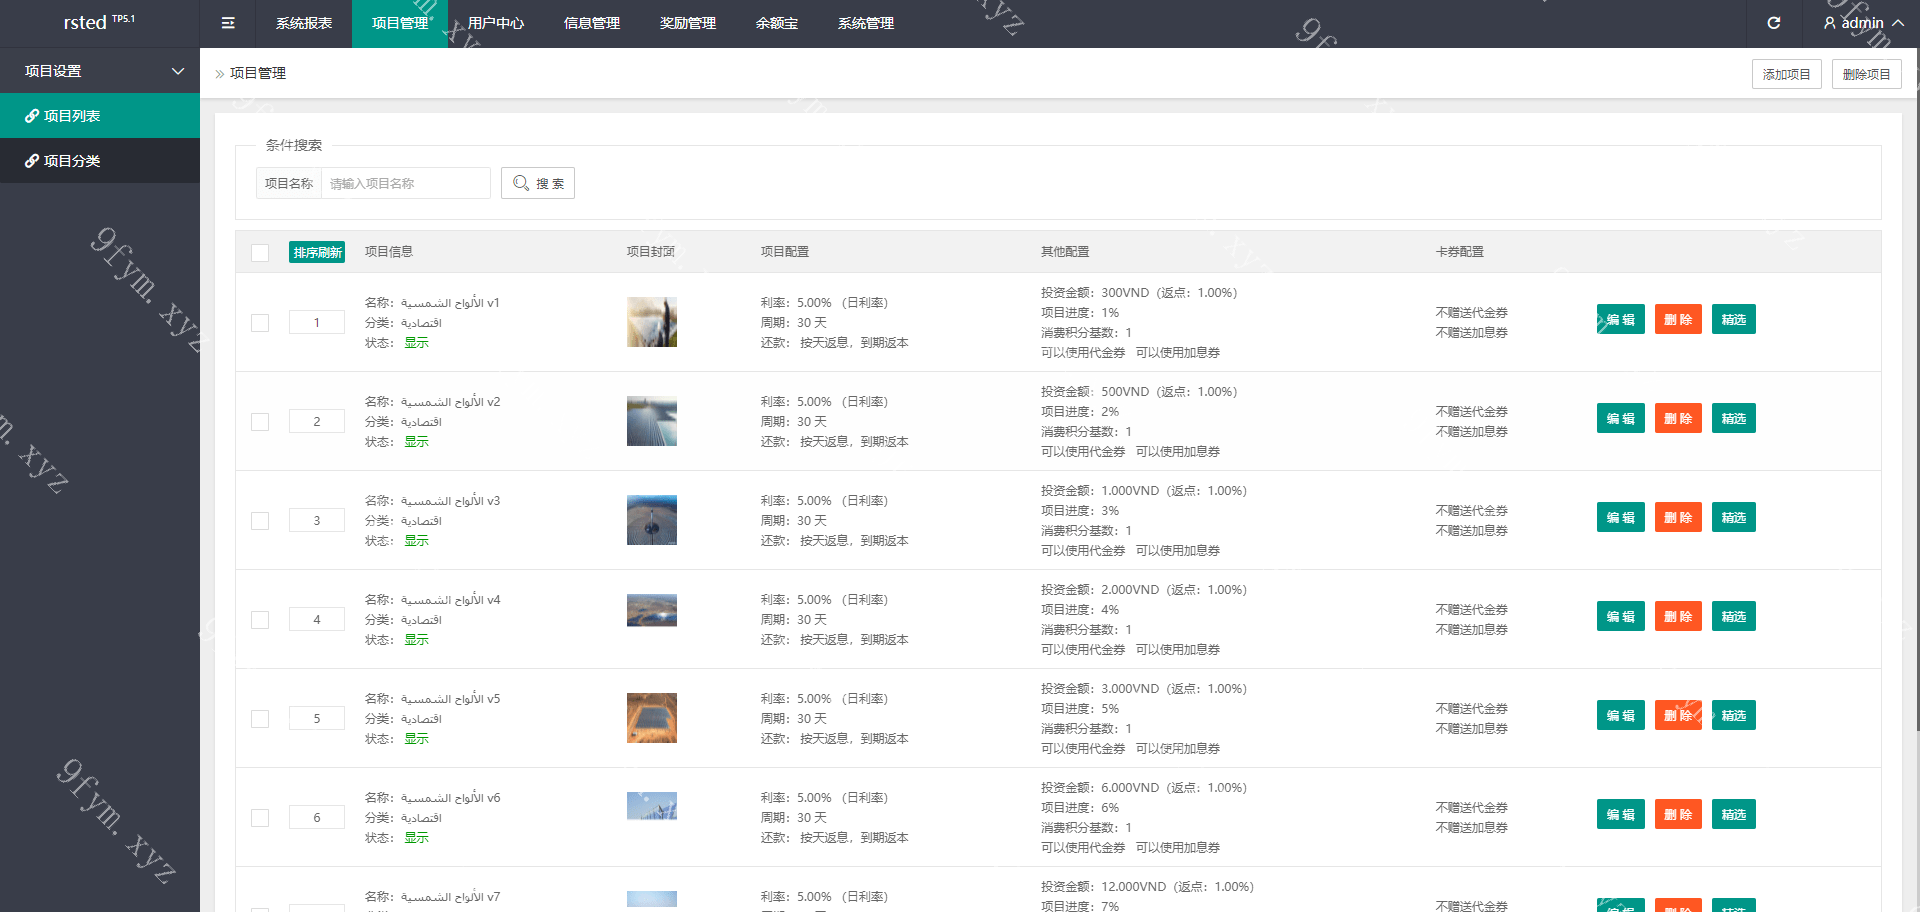1920x912 pixels.
Task: Tick the select-all checkbox in table header
Action: pos(260,252)
